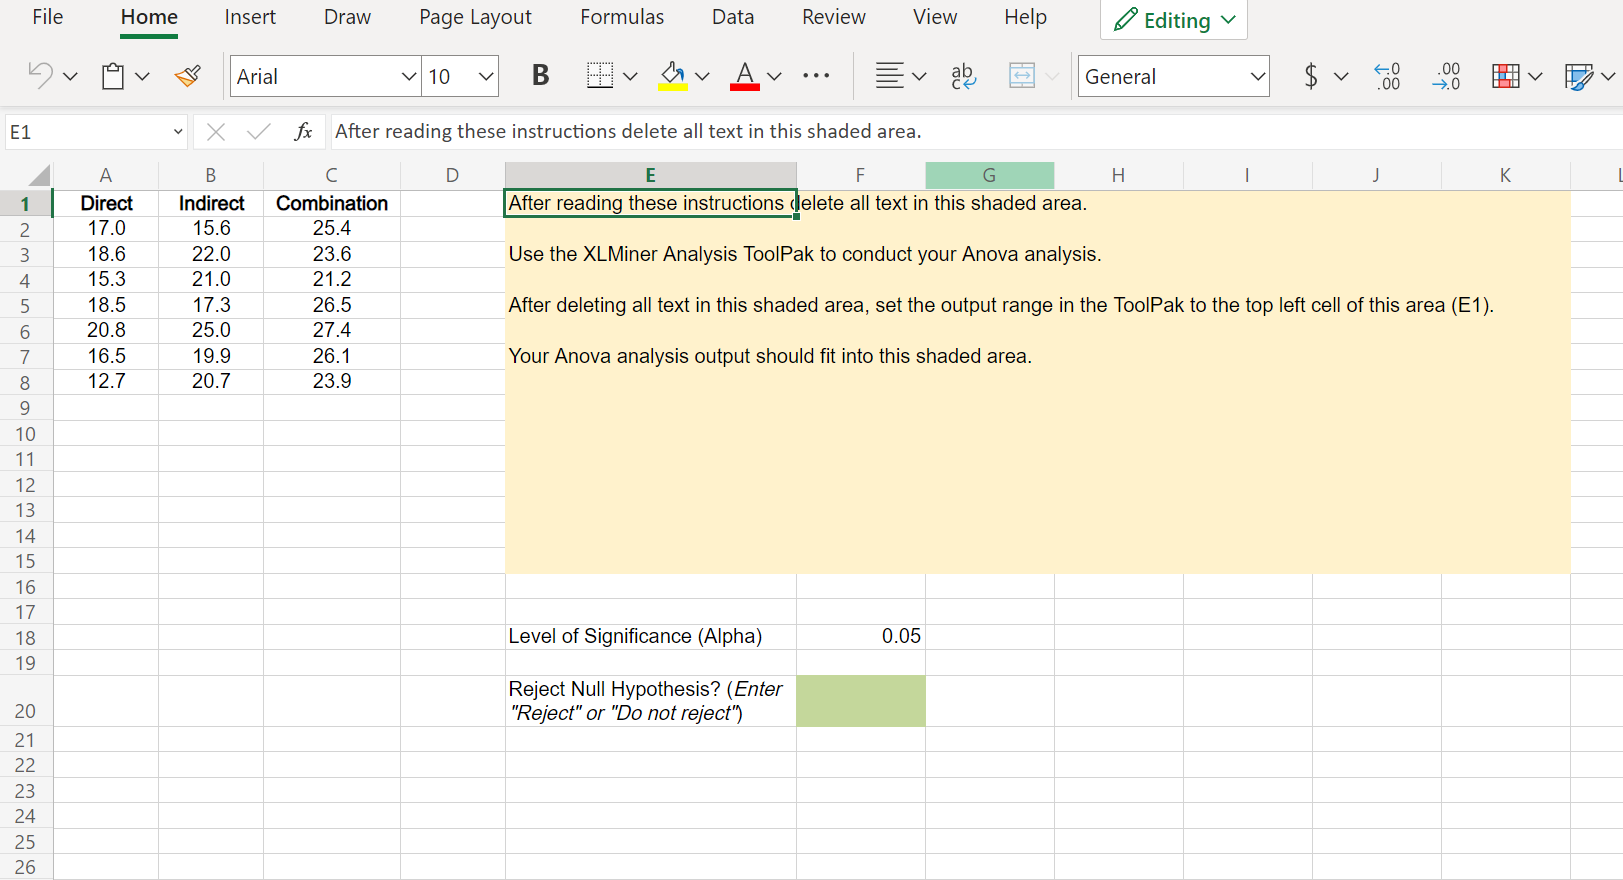Screen dimensions: 1623x880
Task: Select the cell containing 22.0
Action: 211,254
